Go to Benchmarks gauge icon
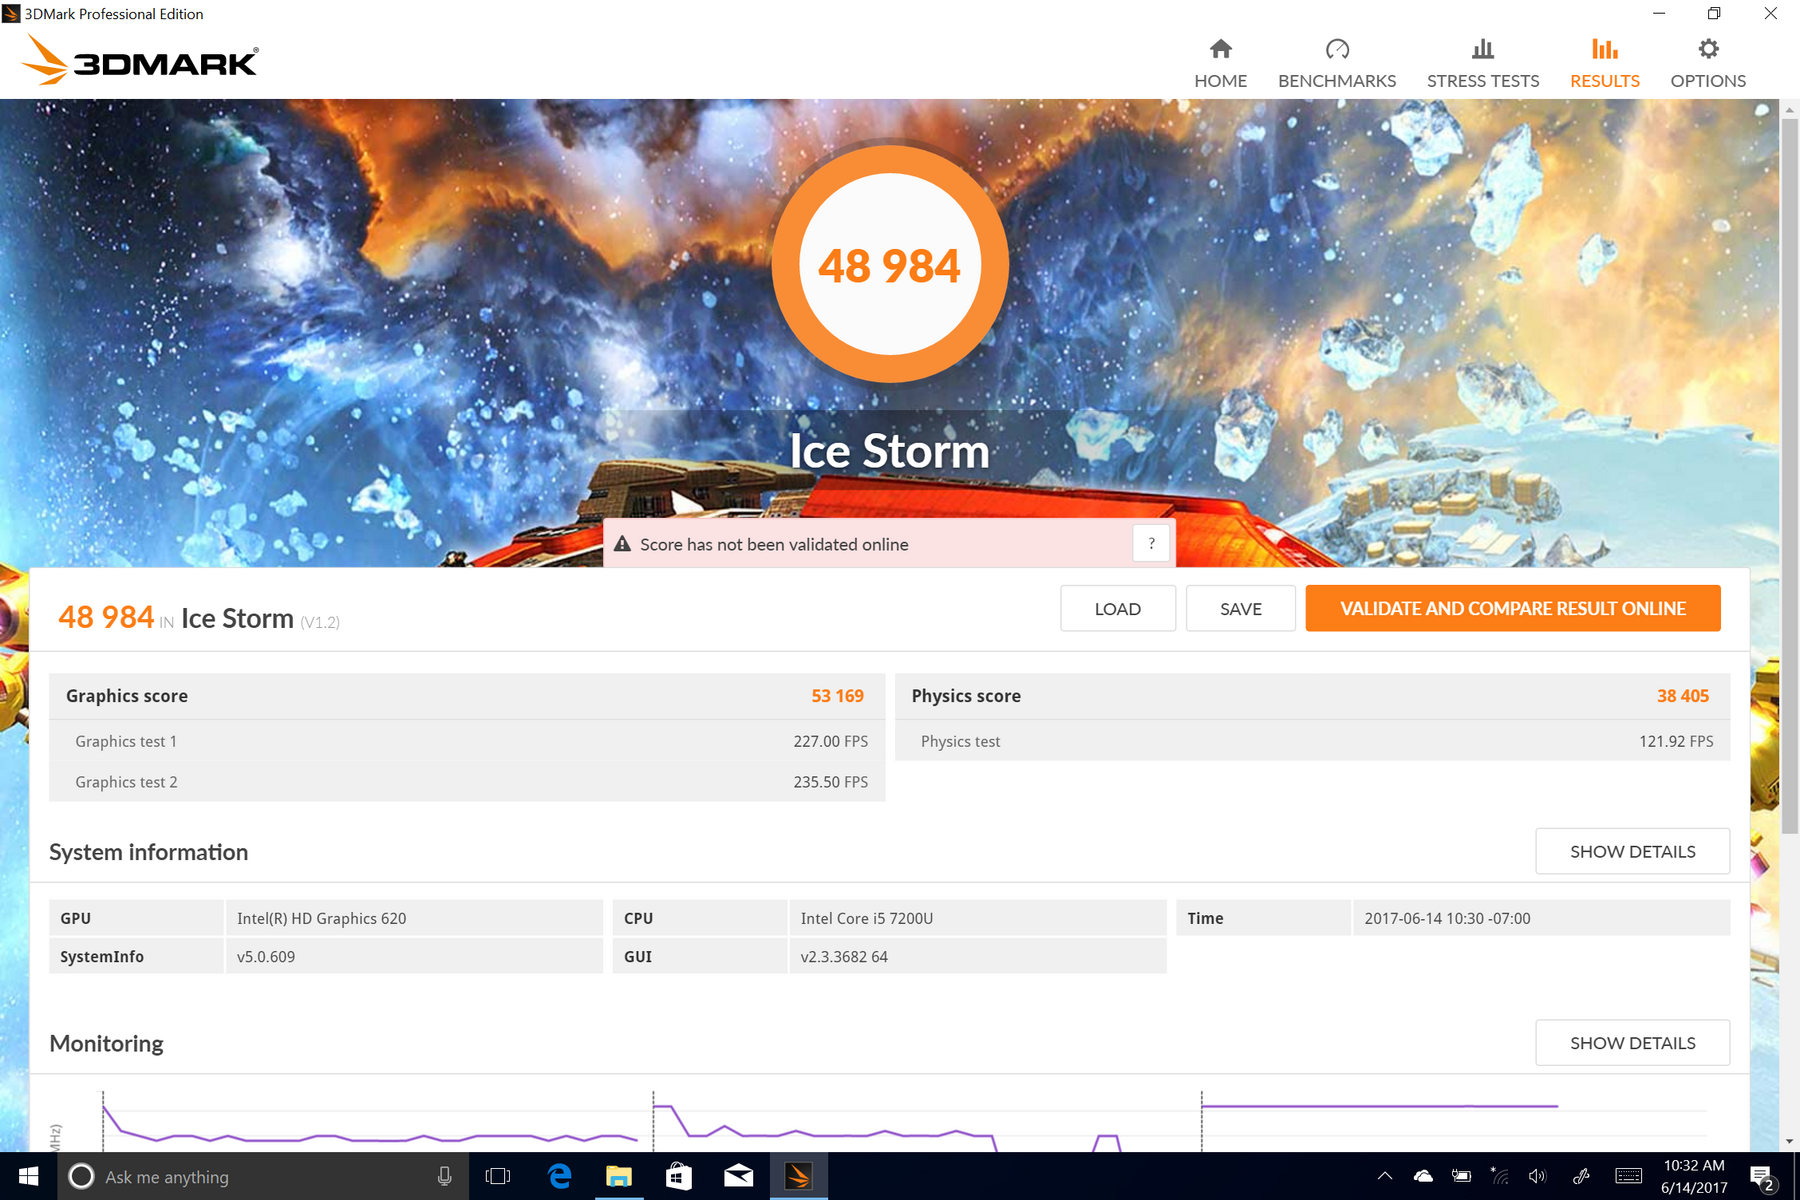The width and height of the screenshot is (1800, 1200). tap(1336, 49)
